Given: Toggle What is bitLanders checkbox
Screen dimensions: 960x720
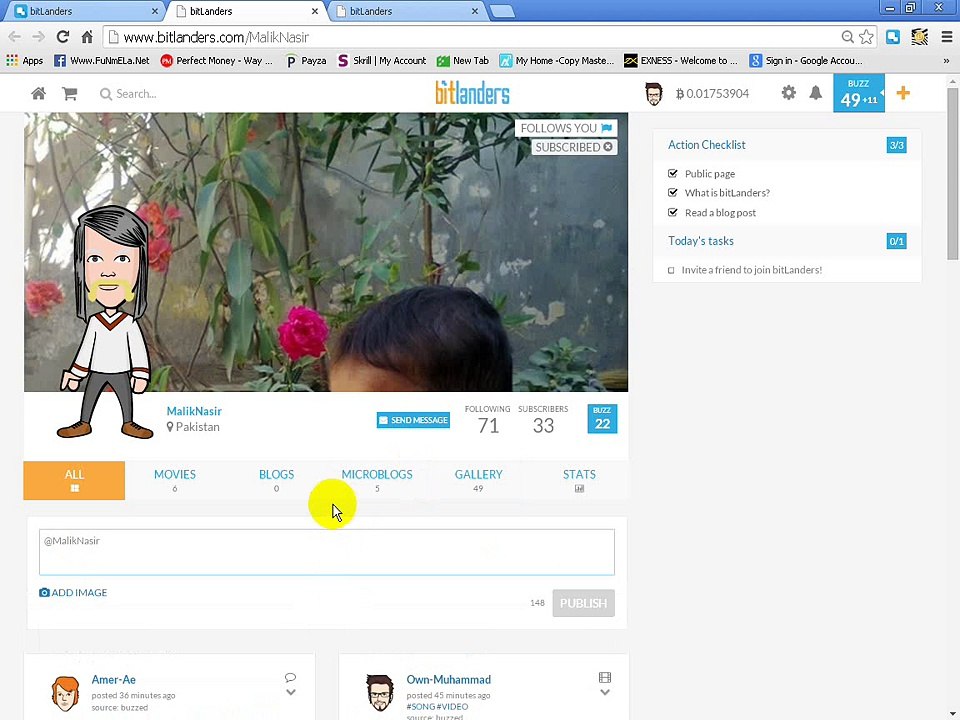Looking at the screenshot, I should (x=672, y=192).
